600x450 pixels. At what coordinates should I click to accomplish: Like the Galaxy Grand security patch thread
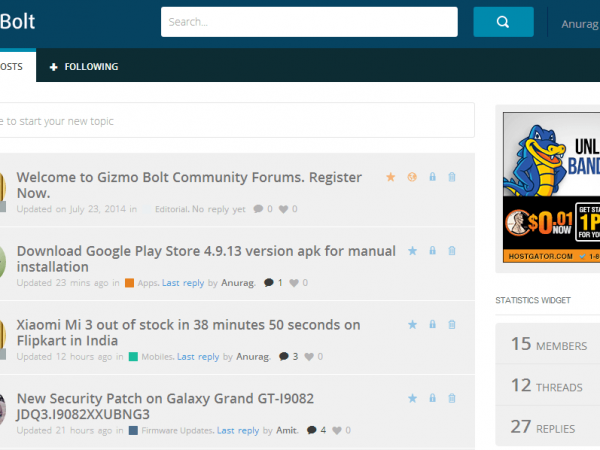coord(337,431)
